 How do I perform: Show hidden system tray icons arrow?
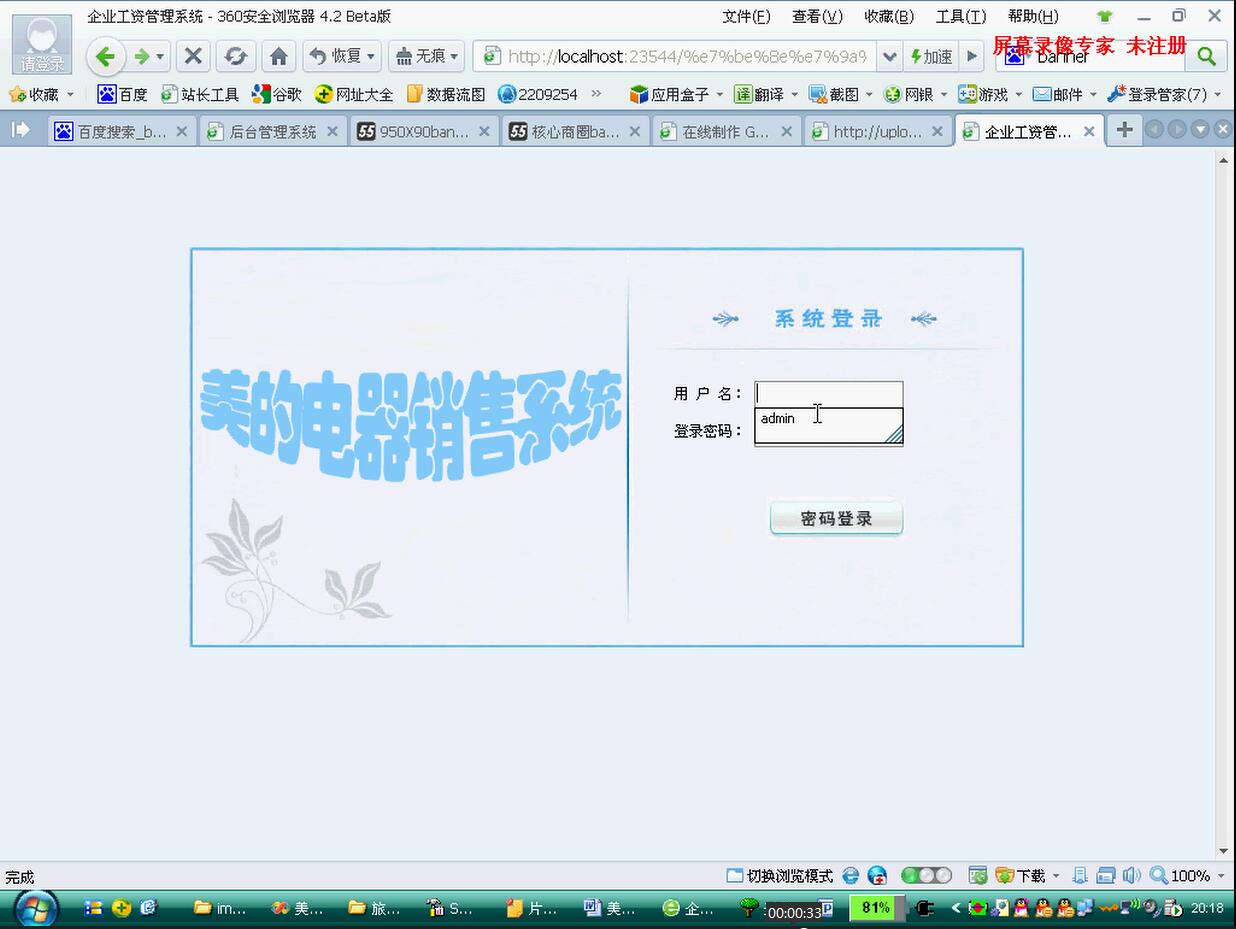pos(955,908)
